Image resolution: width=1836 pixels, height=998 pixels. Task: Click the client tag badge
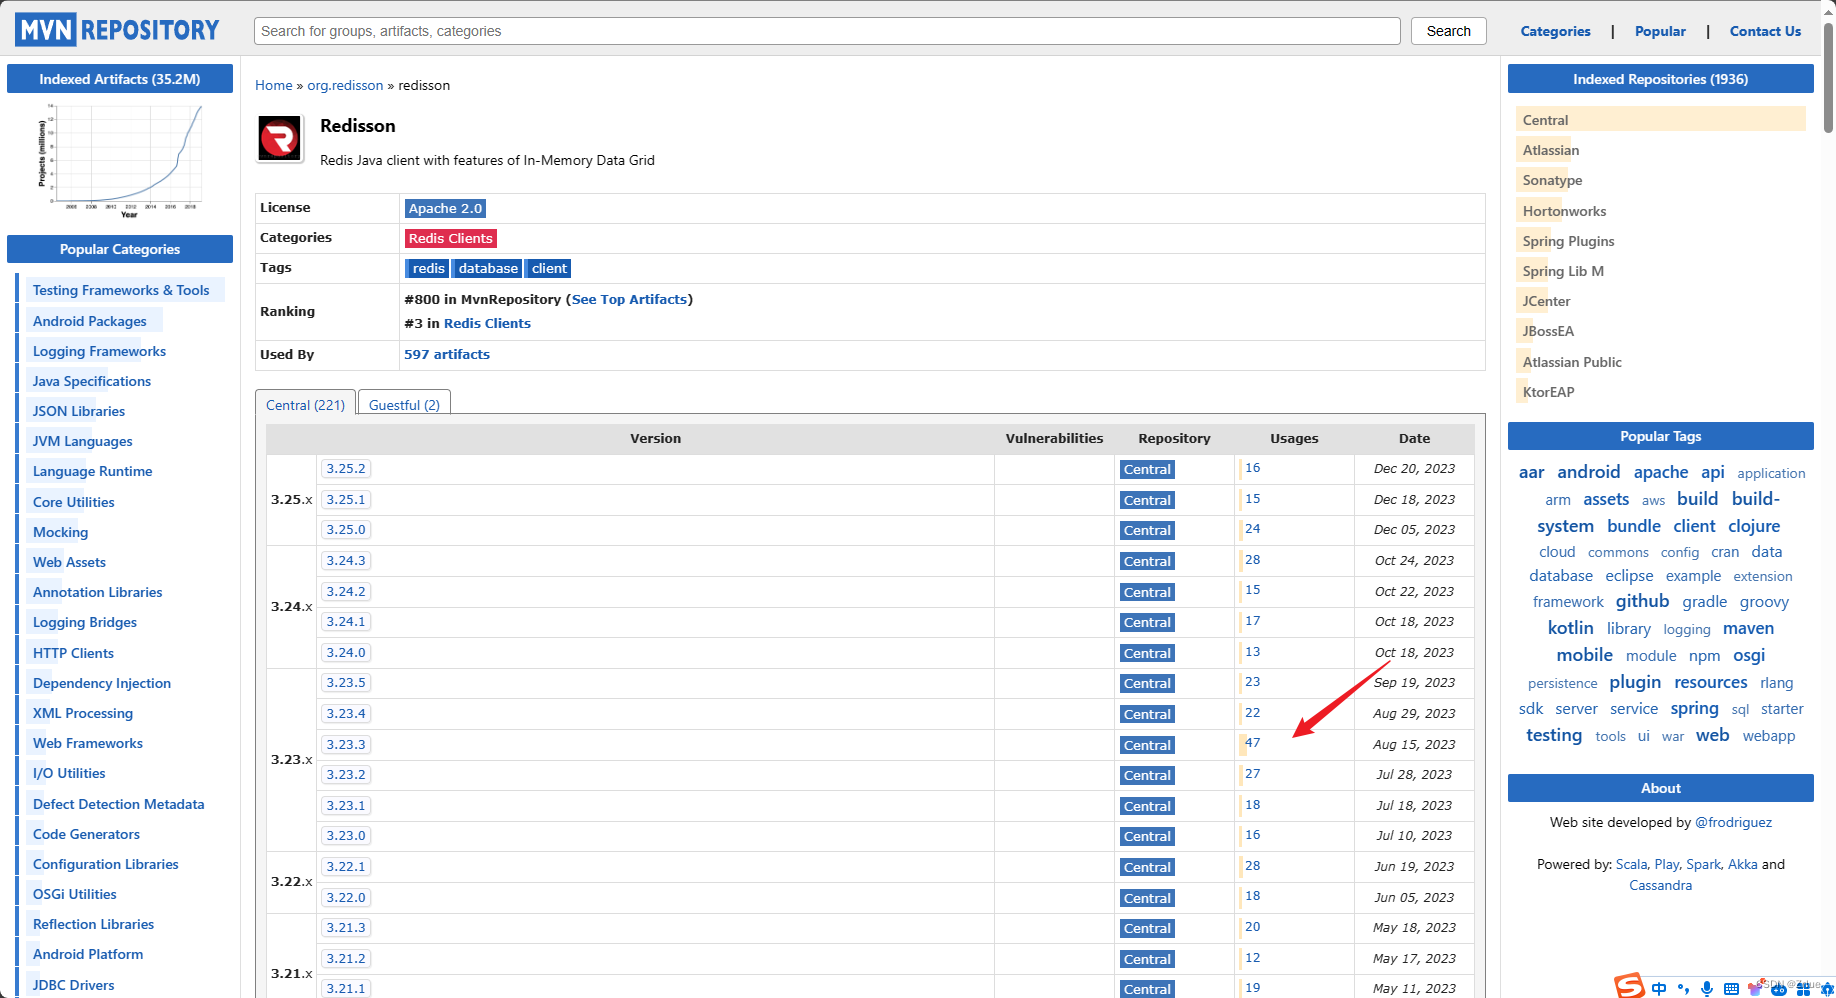tap(549, 268)
